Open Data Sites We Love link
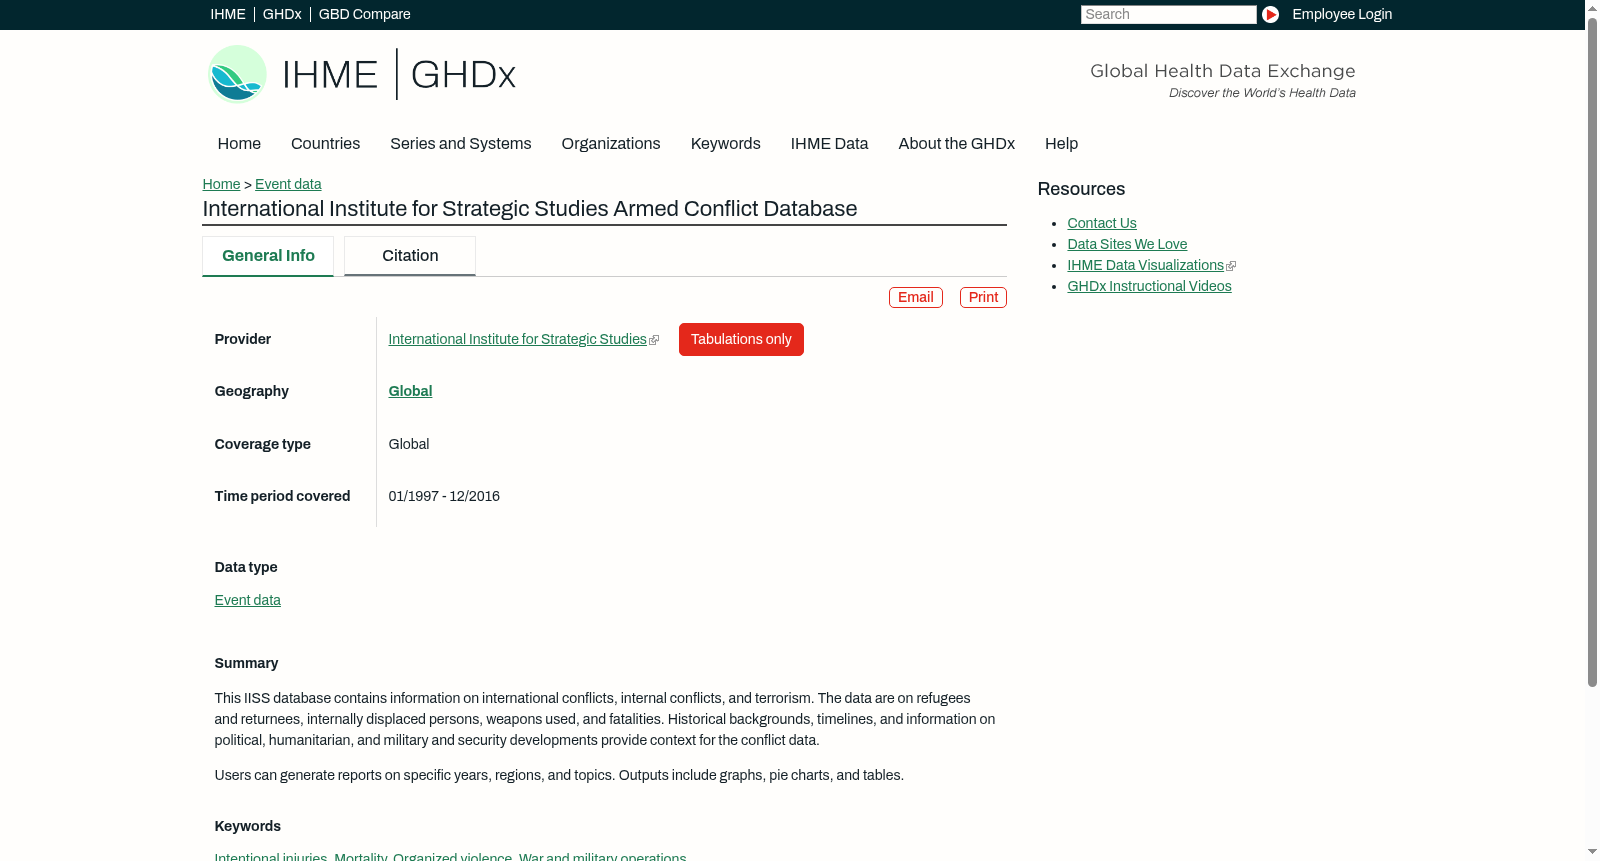The width and height of the screenshot is (1600, 861). click(x=1127, y=245)
